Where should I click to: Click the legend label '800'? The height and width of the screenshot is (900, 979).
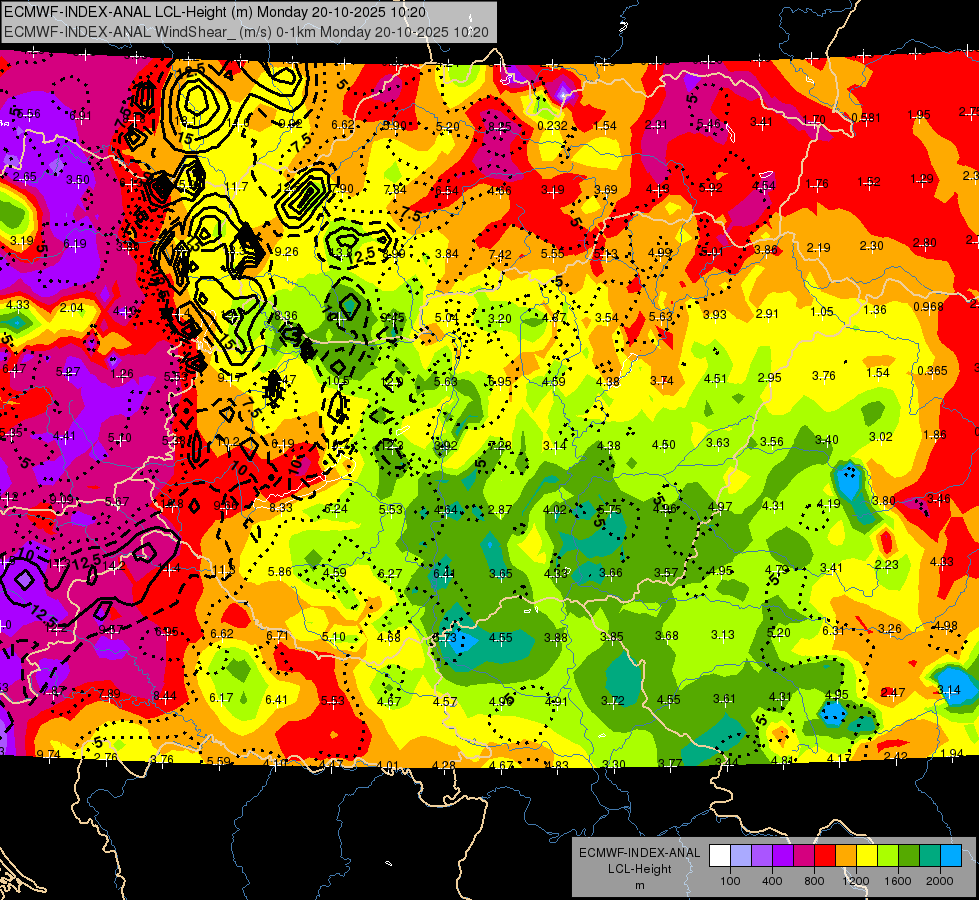point(814,881)
